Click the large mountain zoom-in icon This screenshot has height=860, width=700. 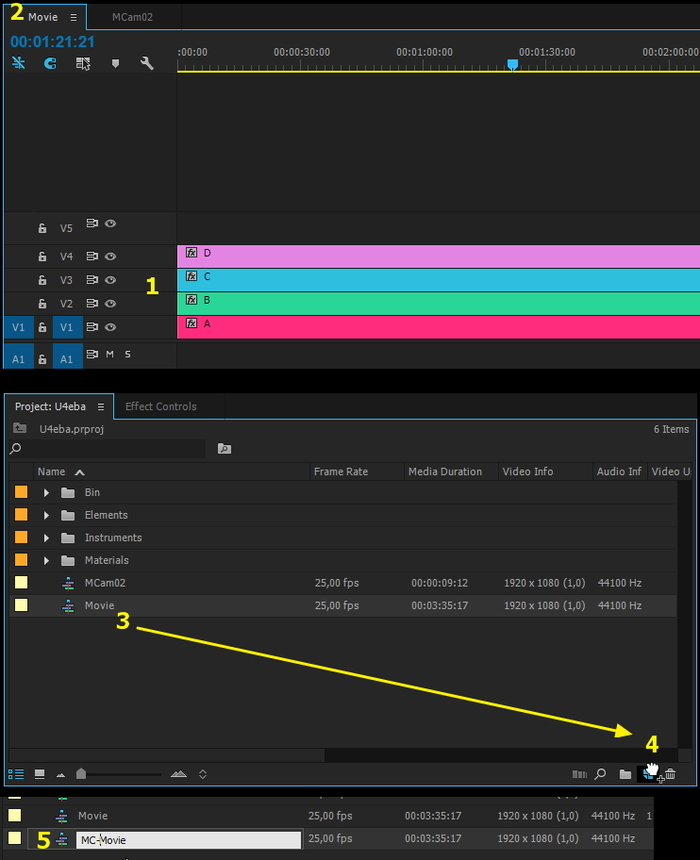178,774
